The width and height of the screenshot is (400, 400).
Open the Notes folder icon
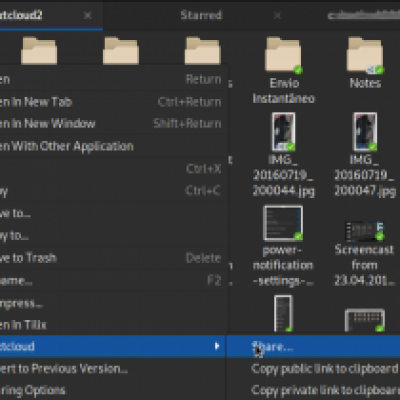coord(365,55)
